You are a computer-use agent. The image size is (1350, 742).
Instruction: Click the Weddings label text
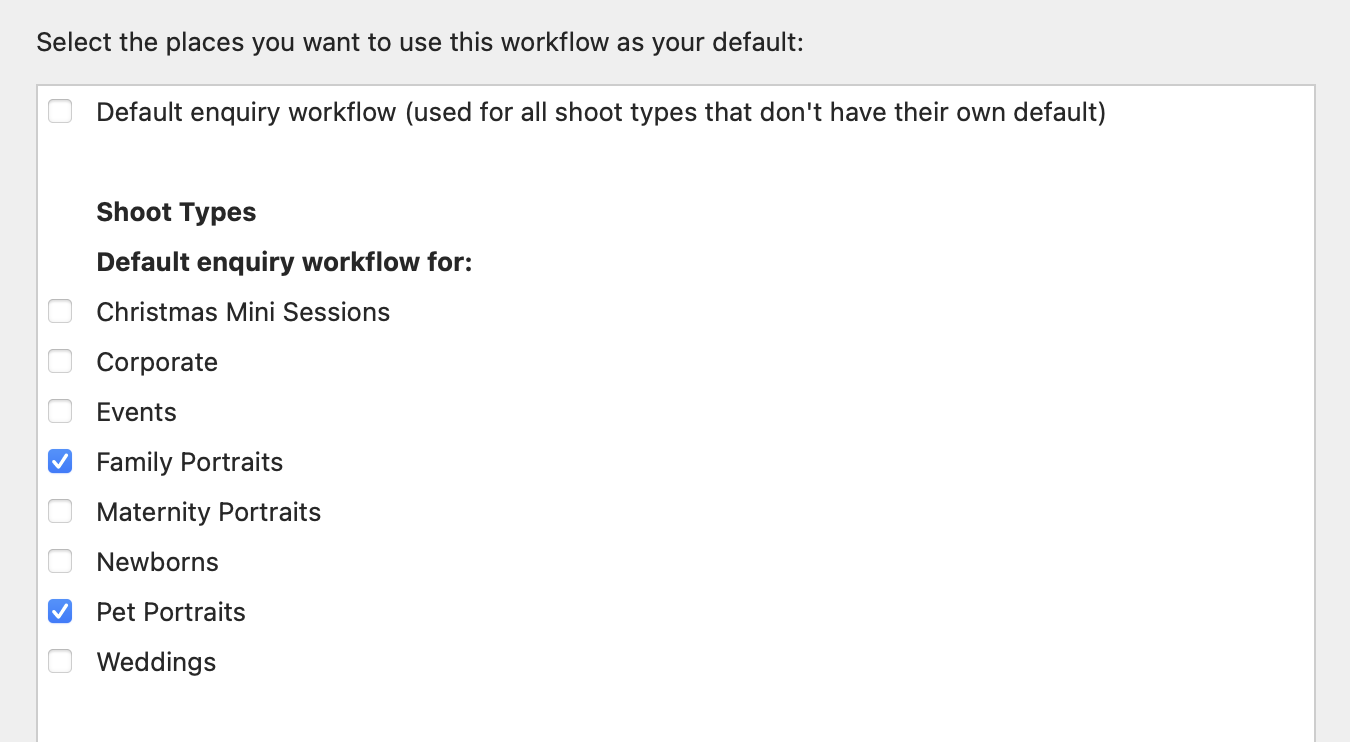point(156,662)
